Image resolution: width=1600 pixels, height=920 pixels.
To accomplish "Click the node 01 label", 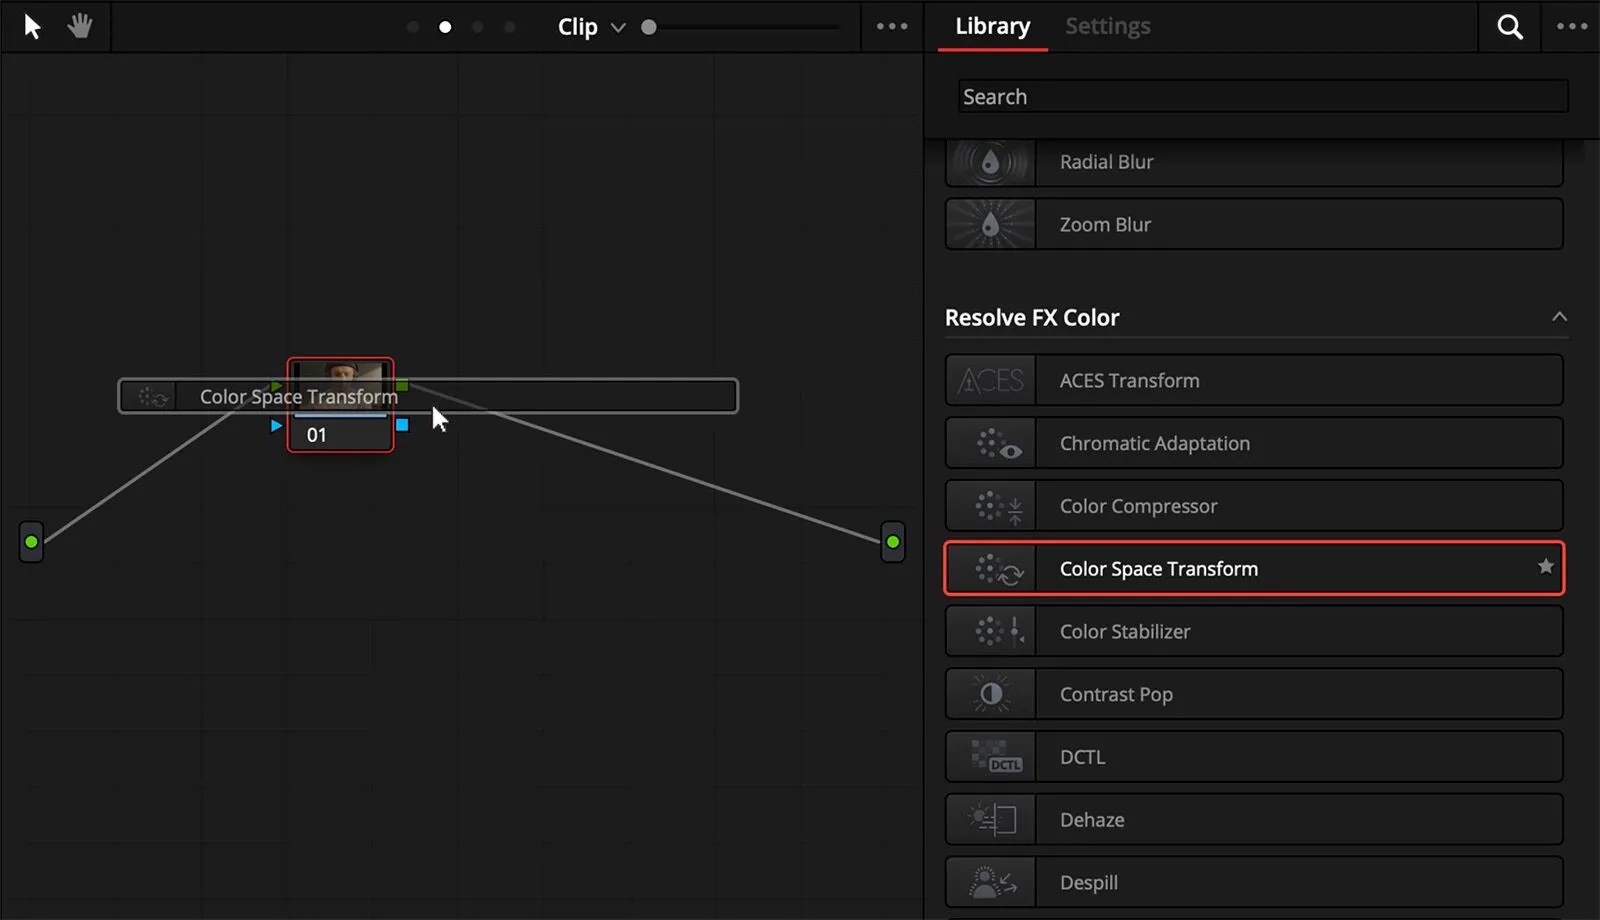I will pos(316,435).
